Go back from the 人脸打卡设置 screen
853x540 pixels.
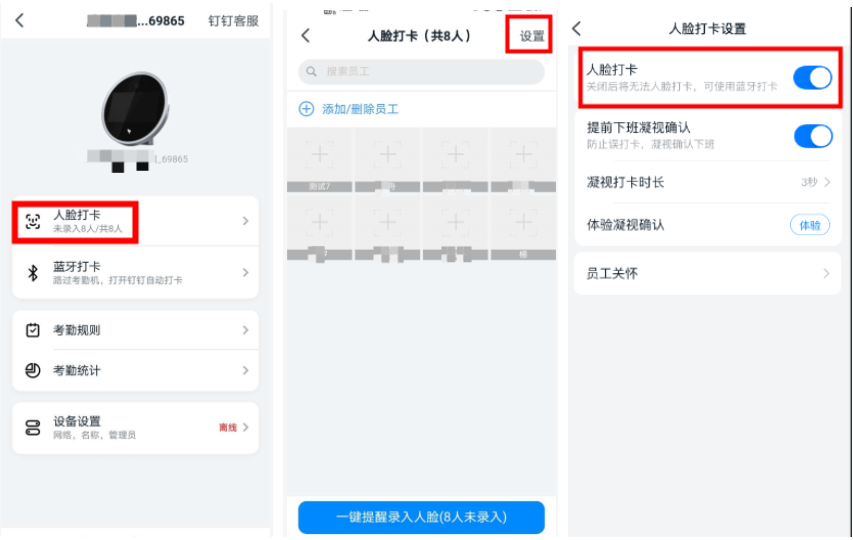[x=577, y=28]
